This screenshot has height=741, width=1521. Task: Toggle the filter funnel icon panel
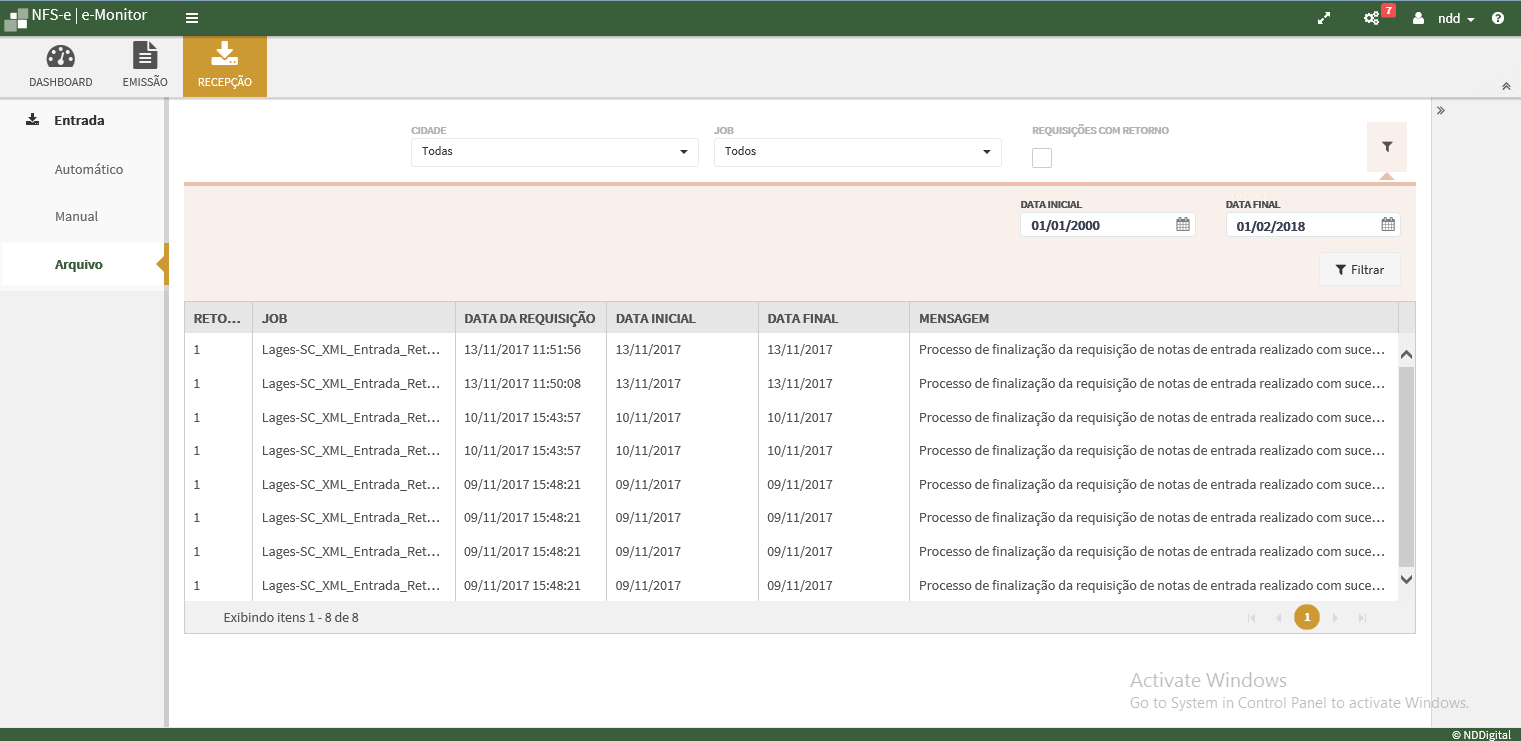1386,147
